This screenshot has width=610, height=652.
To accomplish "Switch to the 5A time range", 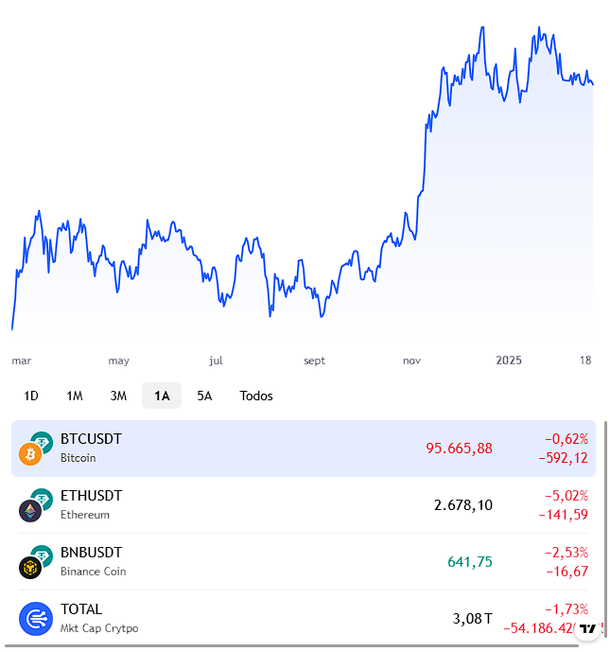I will click(x=204, y=396).
